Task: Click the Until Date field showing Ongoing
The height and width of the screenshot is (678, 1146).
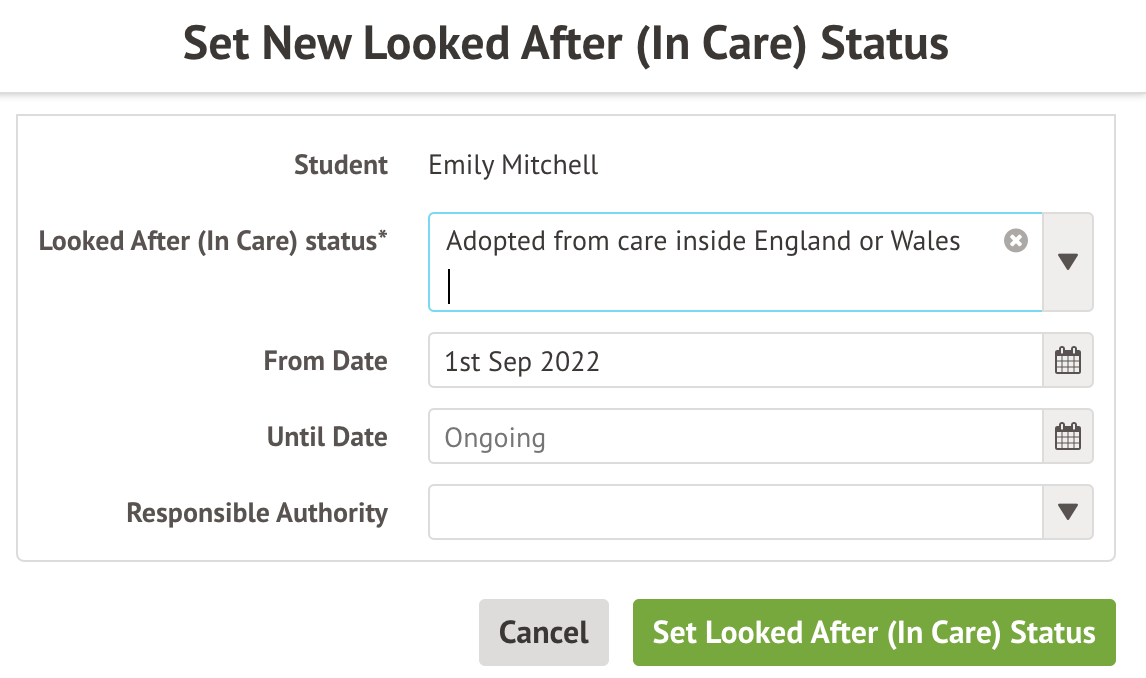Action: coord(735,437)
